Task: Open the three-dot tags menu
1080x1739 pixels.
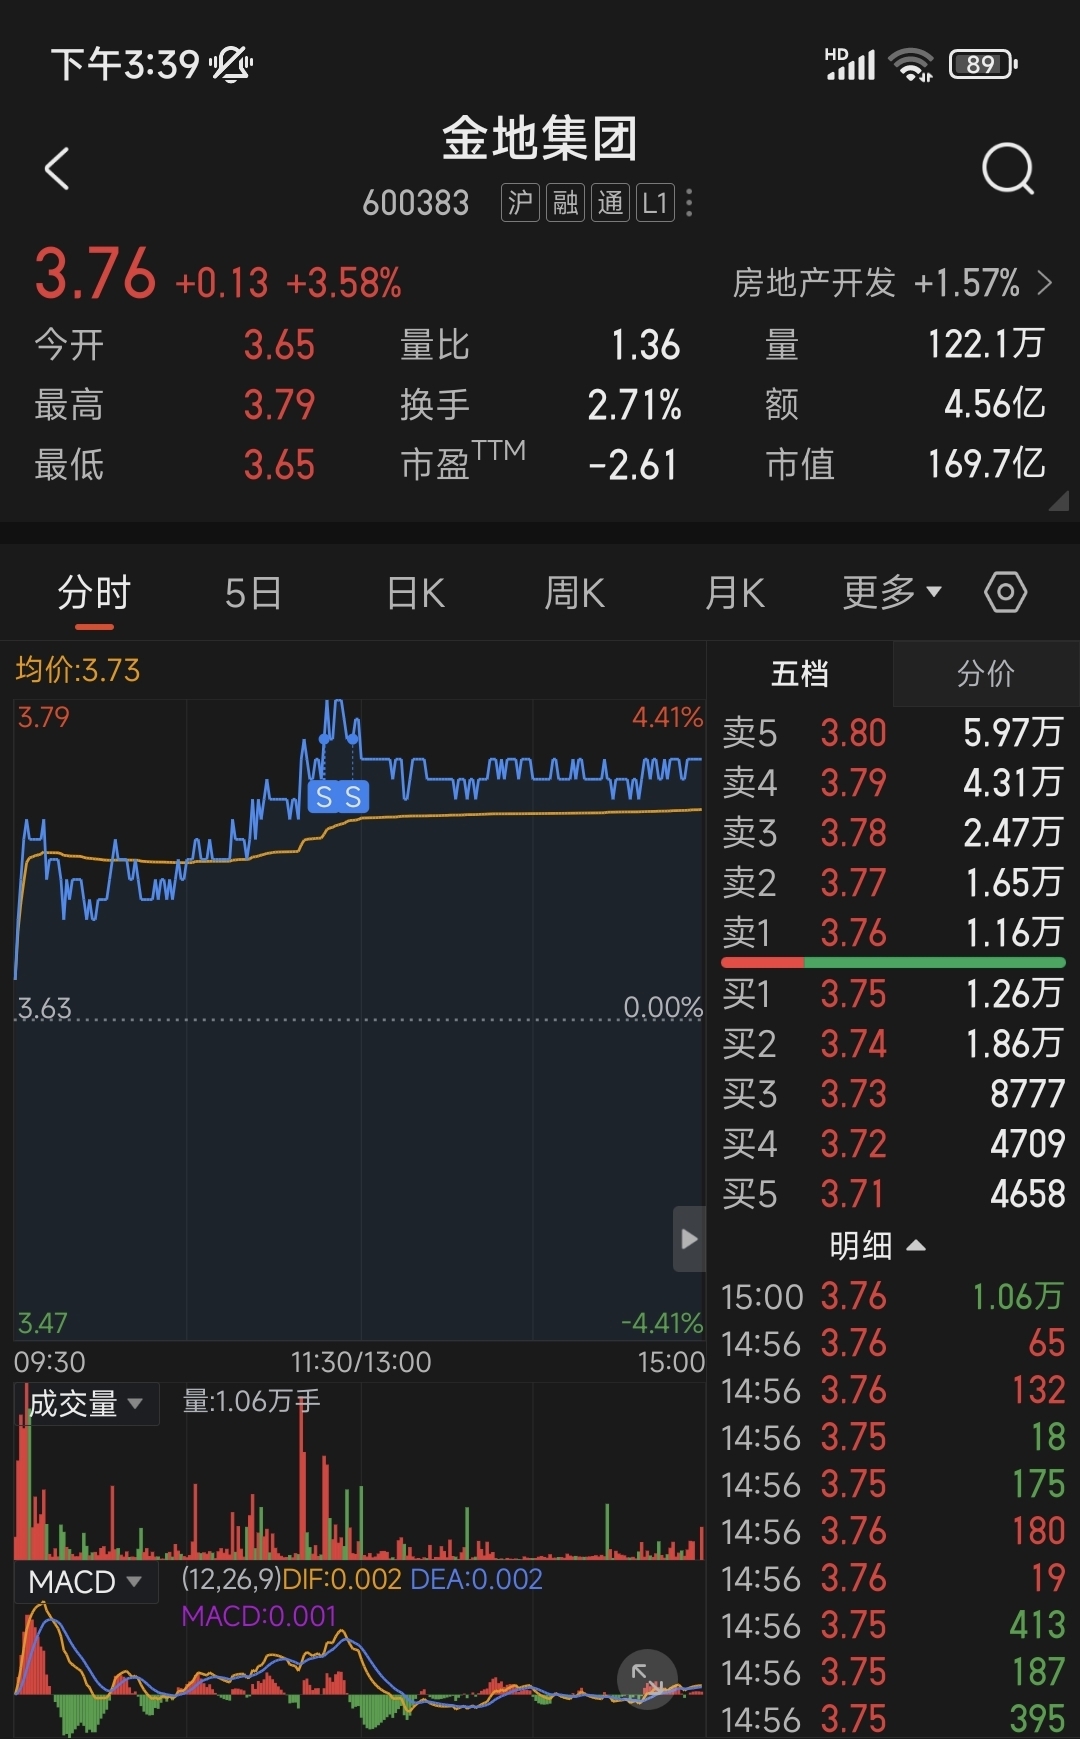Action: [689, 203]
